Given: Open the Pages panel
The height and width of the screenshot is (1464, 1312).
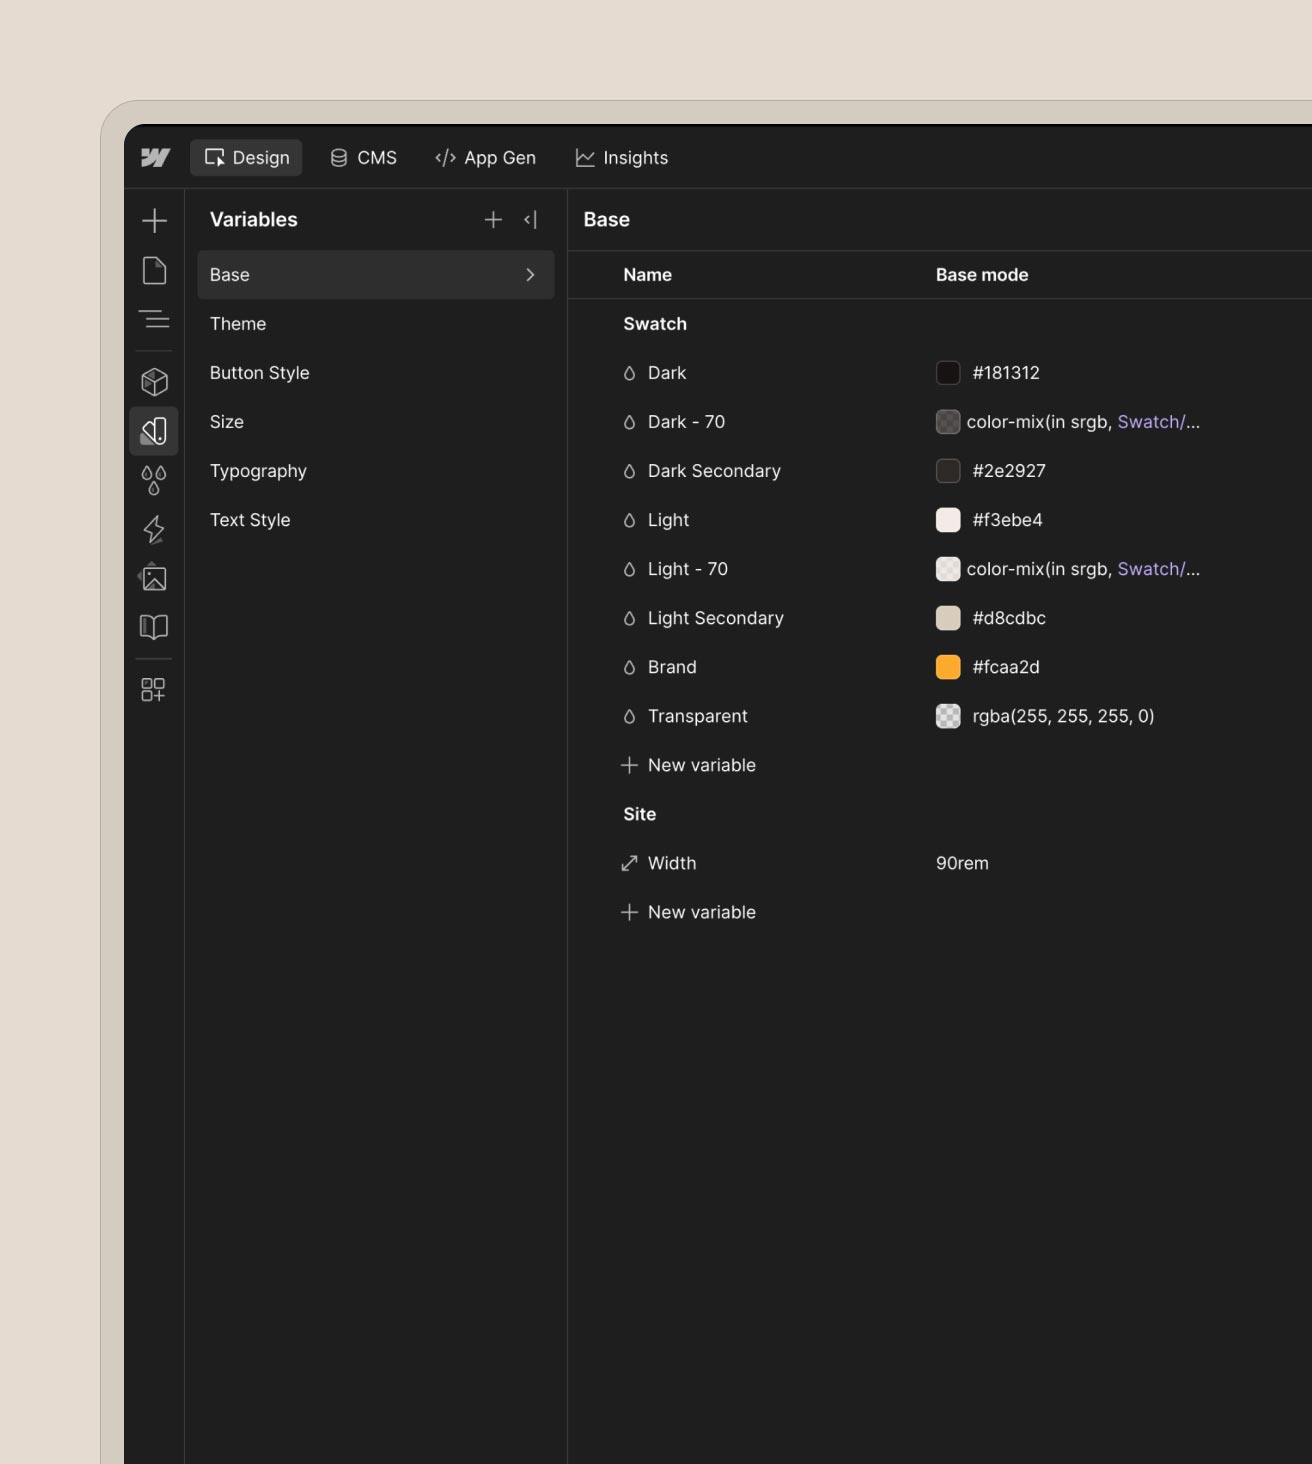Looking at the screenshot, I should point(155,272).
